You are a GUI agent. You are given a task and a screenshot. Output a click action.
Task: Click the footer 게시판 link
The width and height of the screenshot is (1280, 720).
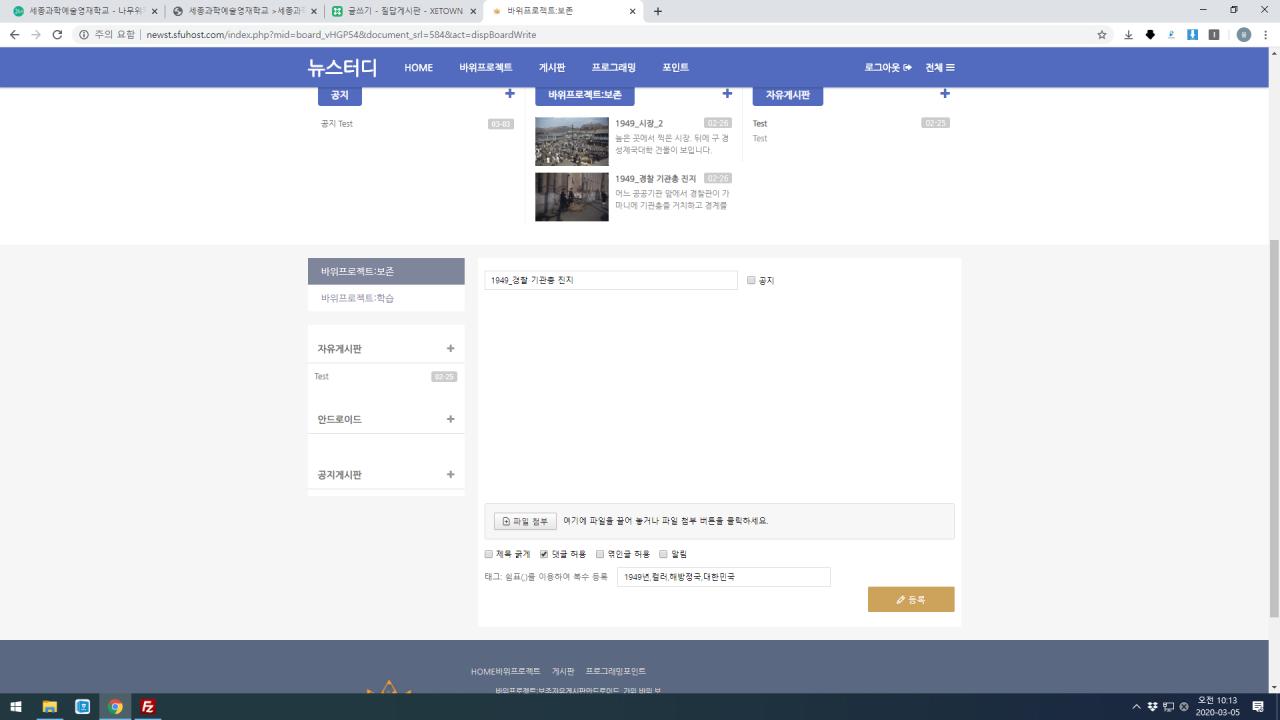click(x=563, y=671)
